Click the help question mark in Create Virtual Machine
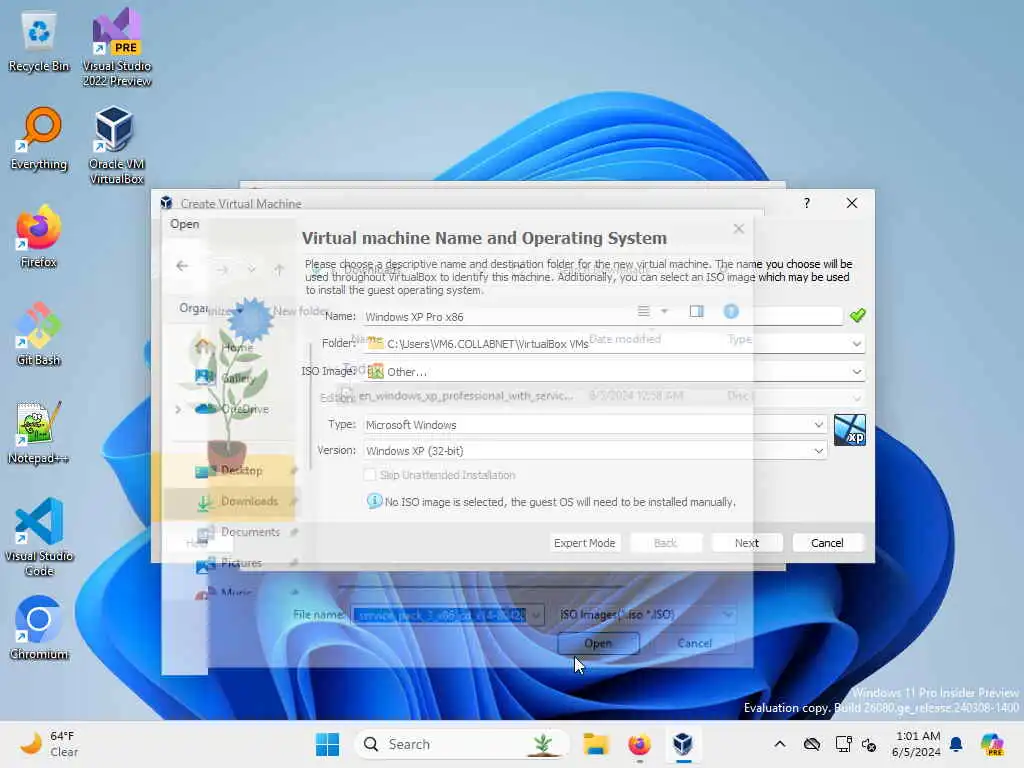This screenshot has height=768, width=1024. point(807,203)
